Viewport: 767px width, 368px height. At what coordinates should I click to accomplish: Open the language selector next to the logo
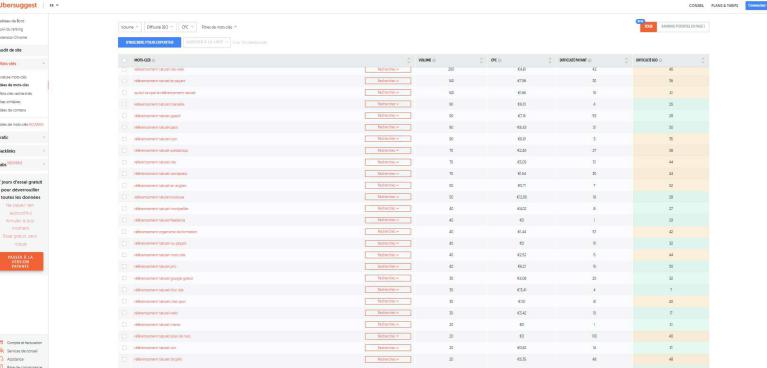coord(54,5)
